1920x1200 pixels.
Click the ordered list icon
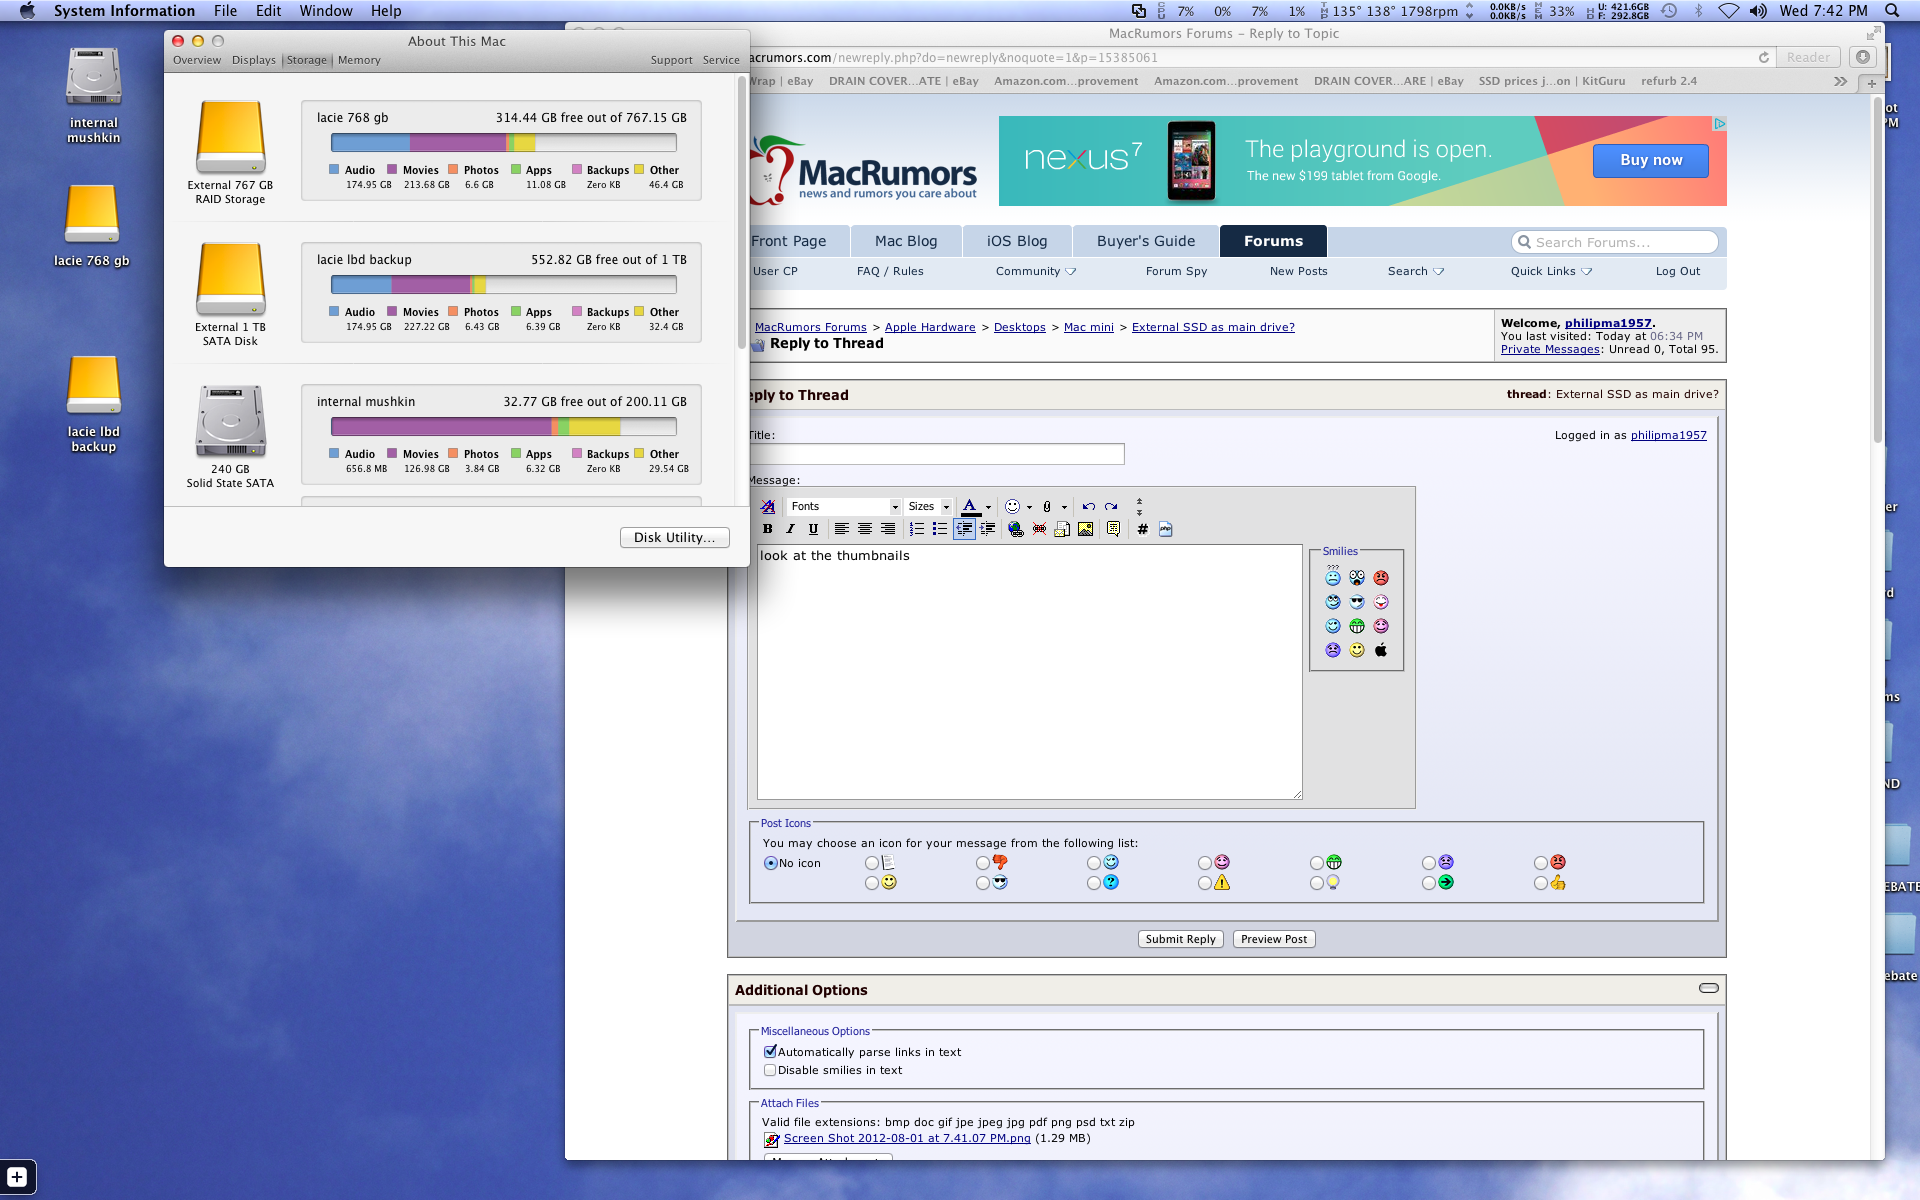(x=916, y=529)
